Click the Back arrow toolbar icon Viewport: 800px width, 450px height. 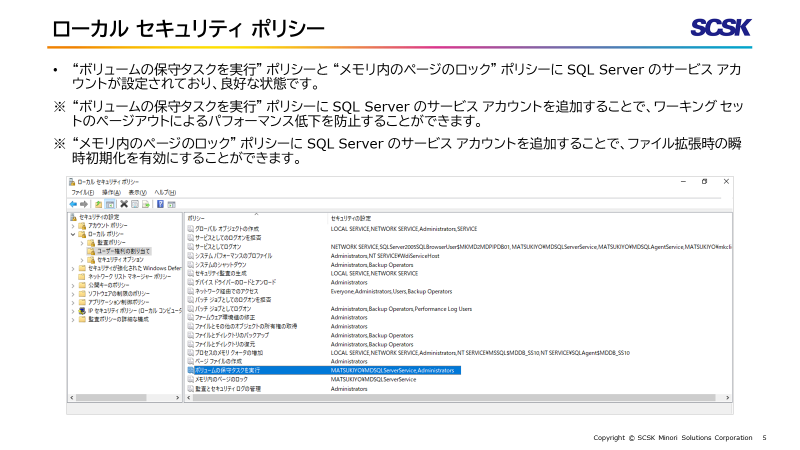click(x=73, y=204)
